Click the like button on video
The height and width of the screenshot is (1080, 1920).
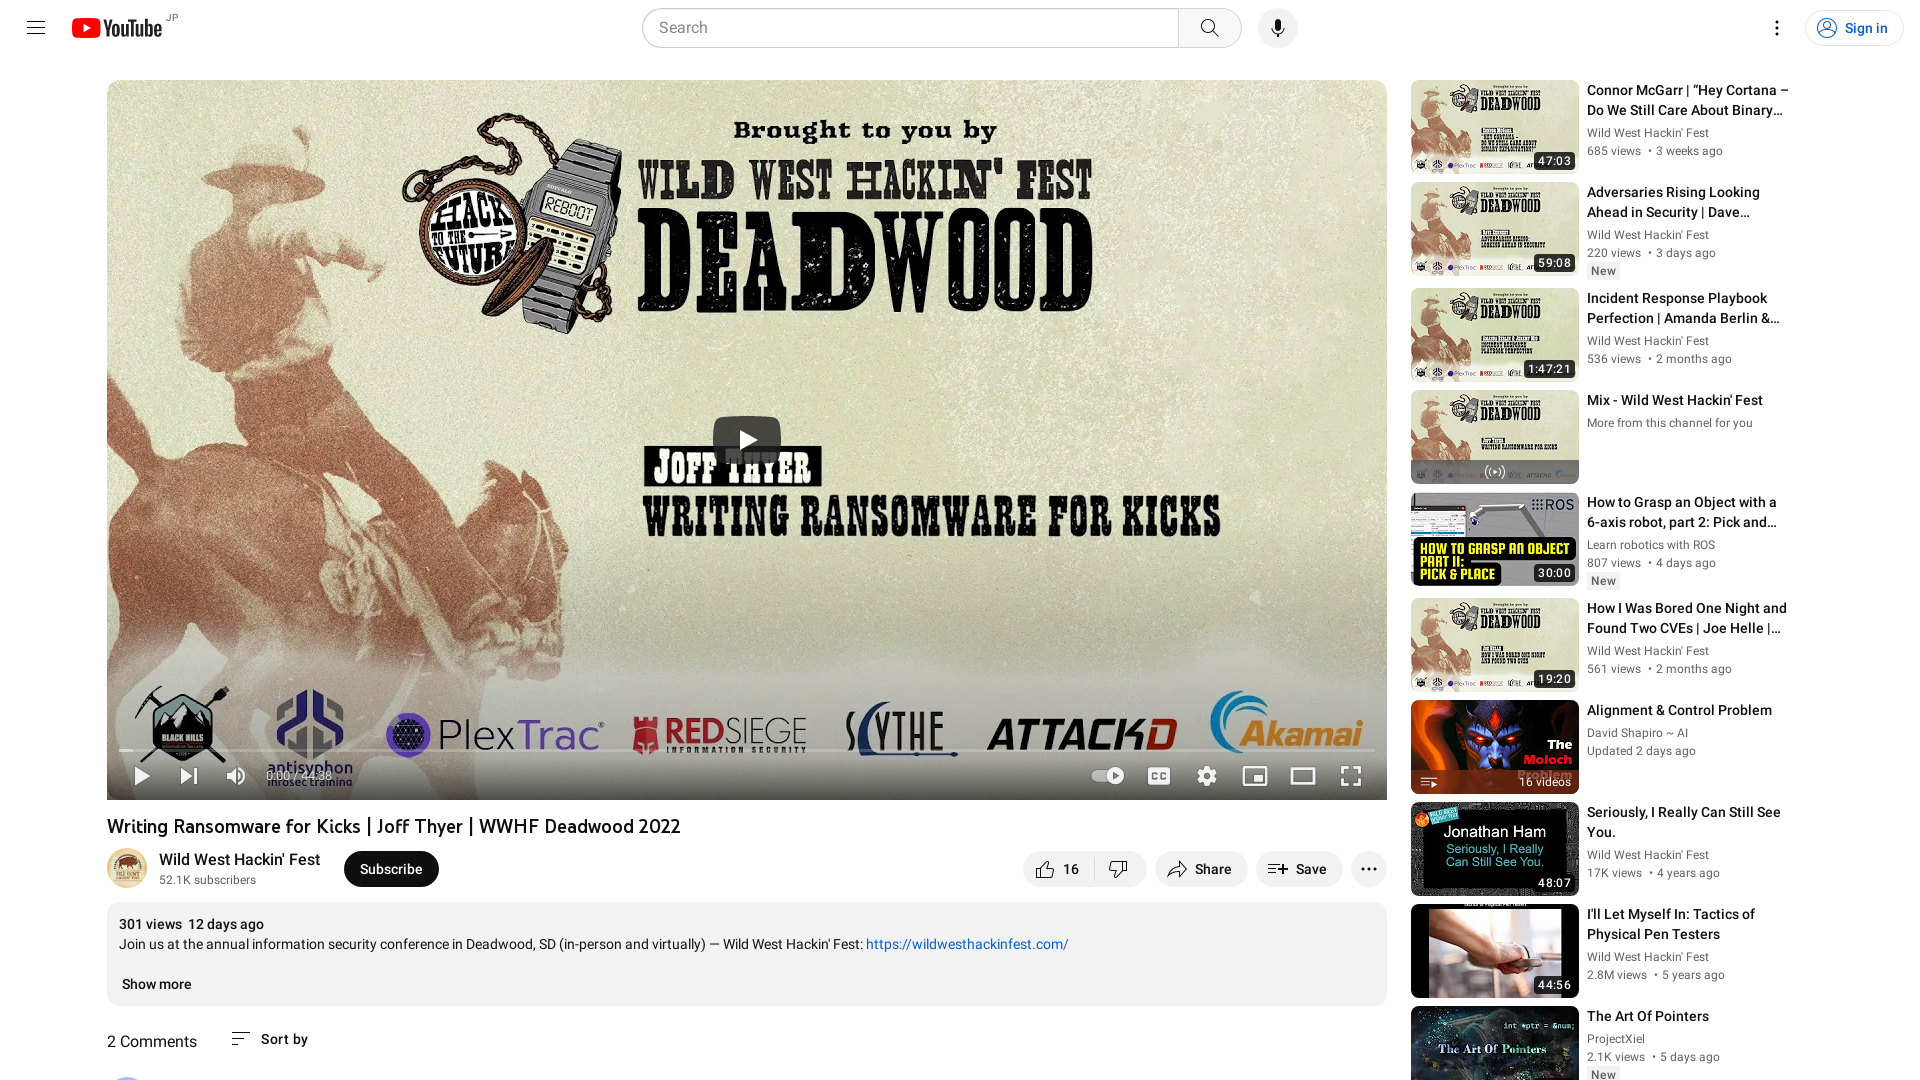click(1044, 868)
